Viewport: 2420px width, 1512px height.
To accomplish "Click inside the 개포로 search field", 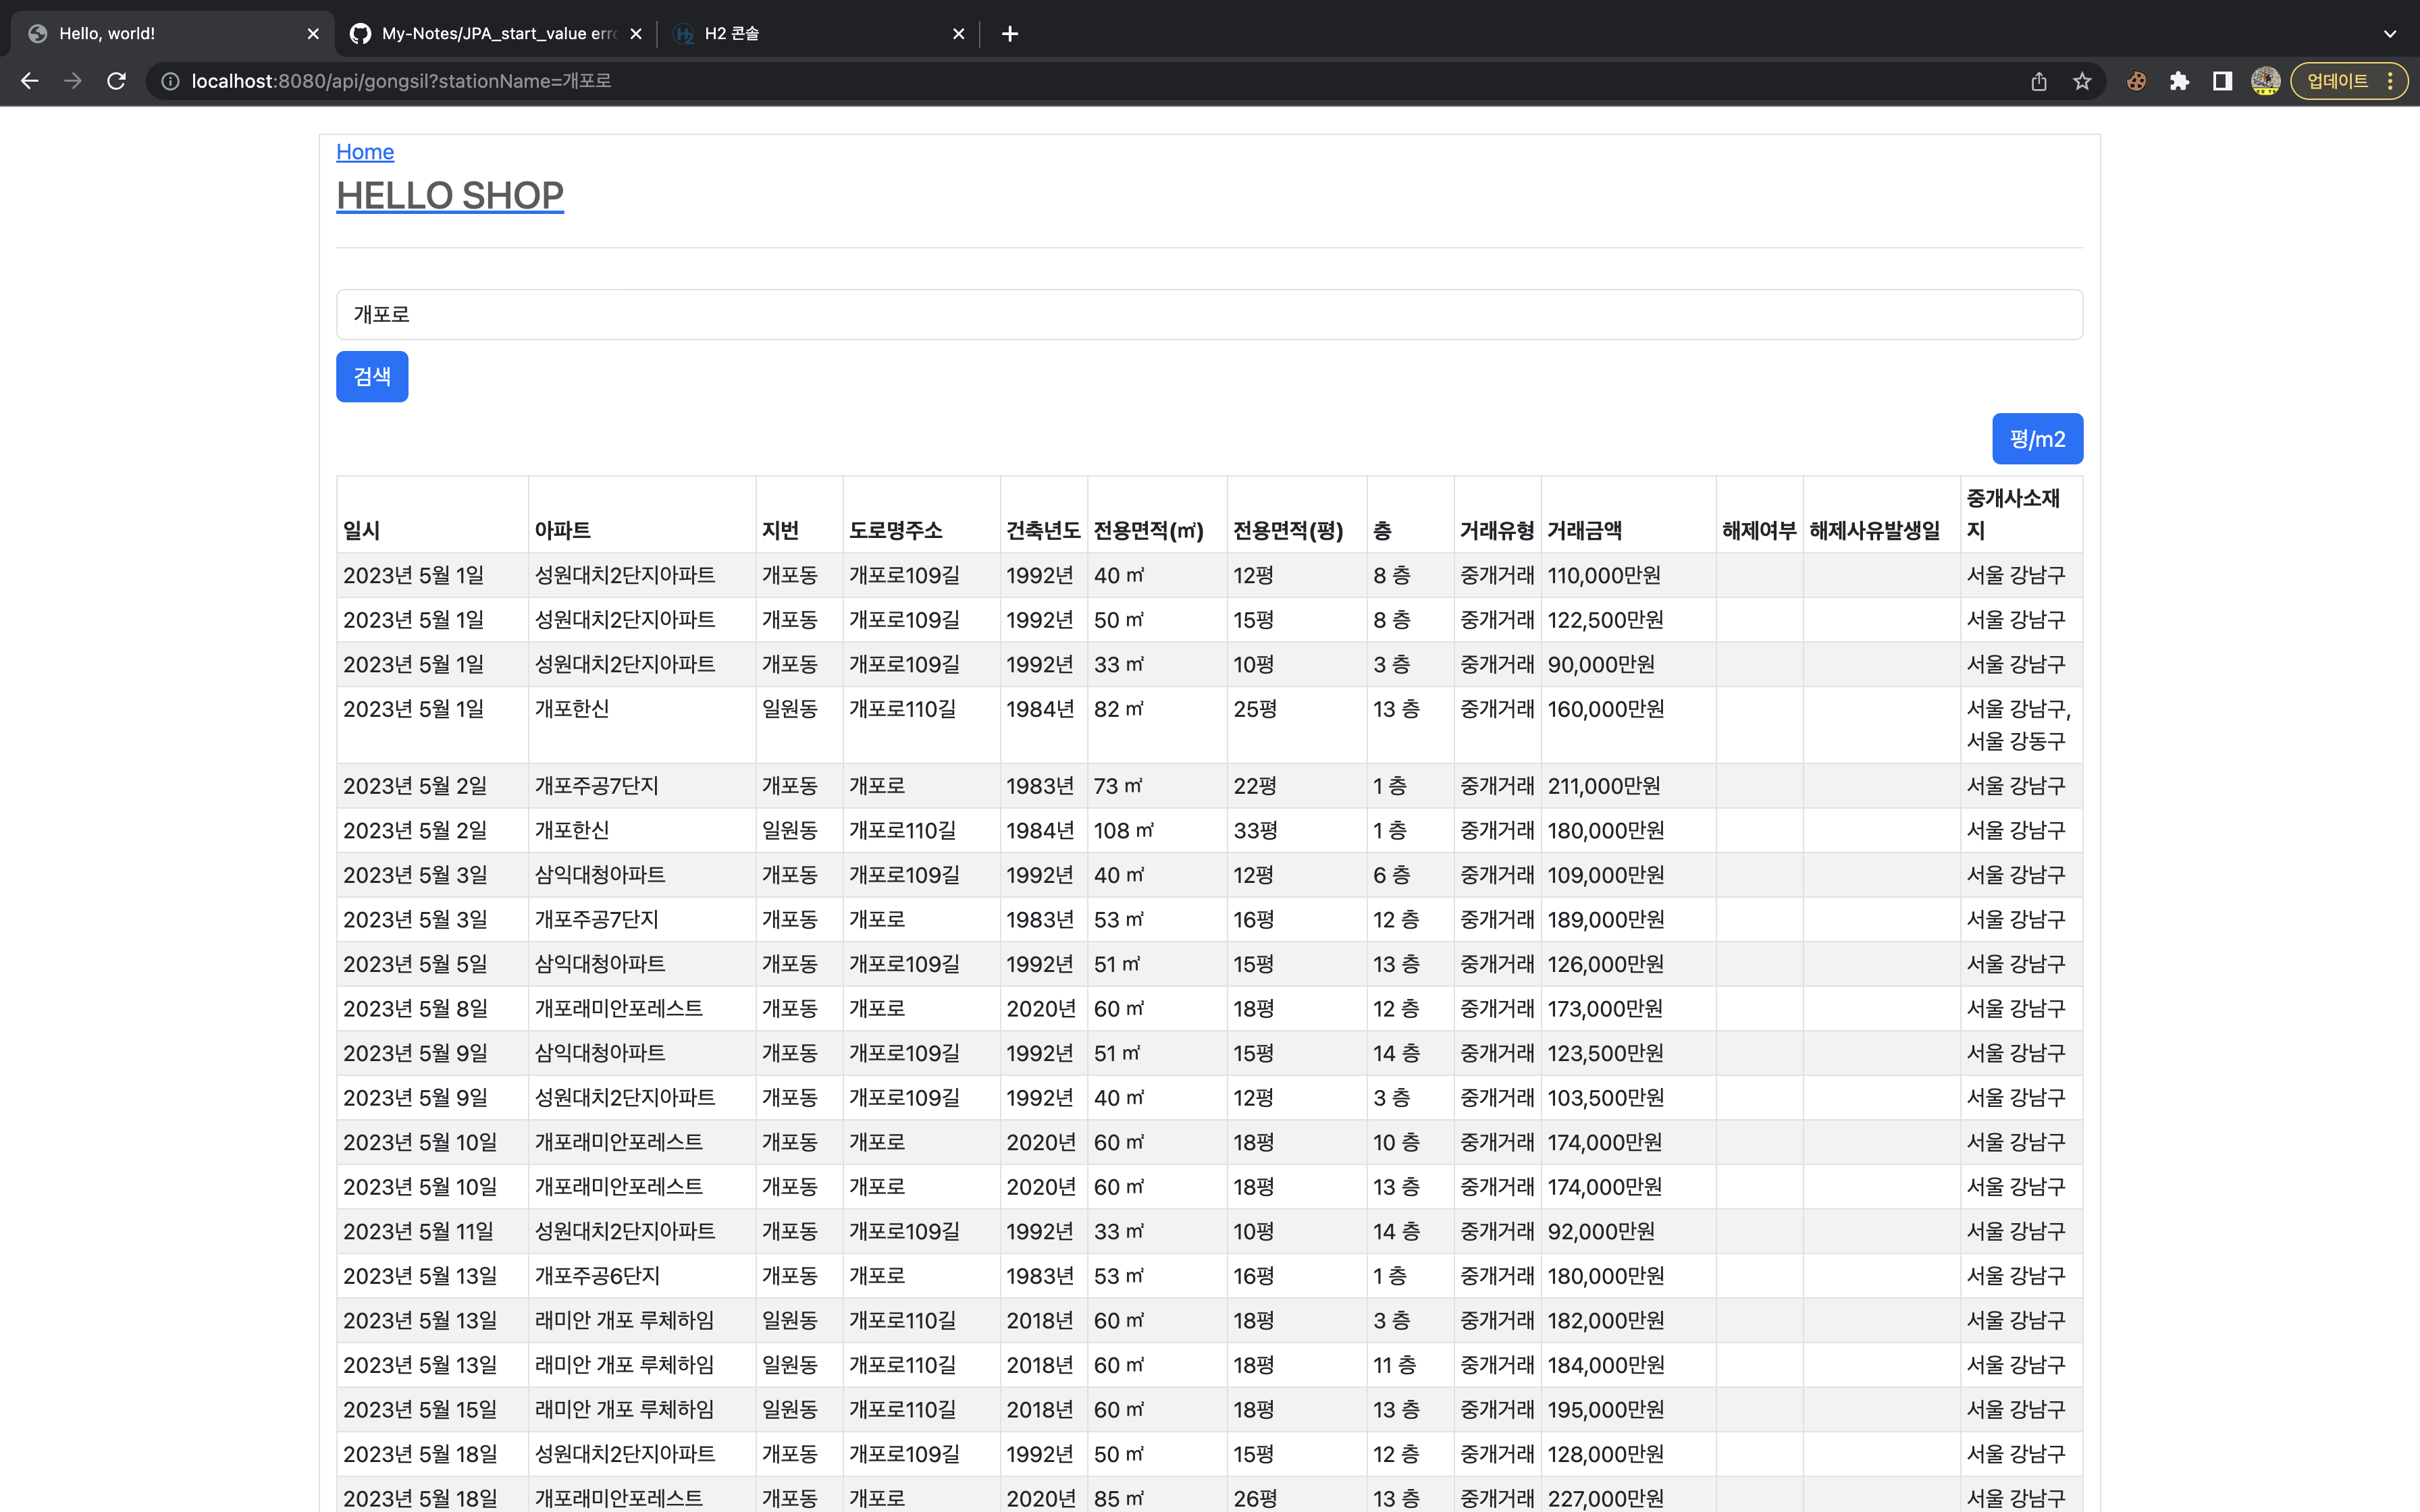I will point(700,314).
